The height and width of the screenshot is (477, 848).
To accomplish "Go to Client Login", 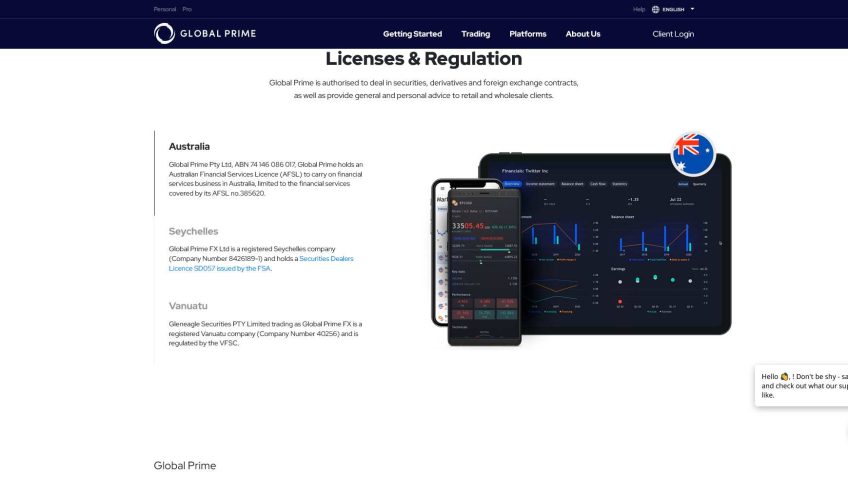I will coord(673,34).
